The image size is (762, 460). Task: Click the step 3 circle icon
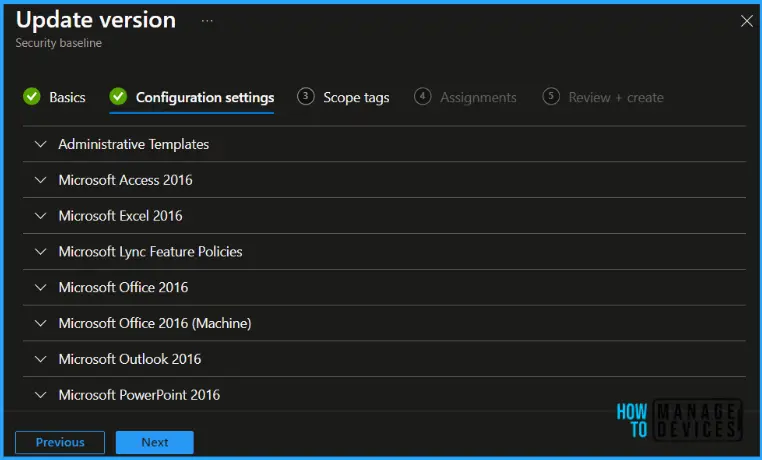click(x=306, y=96)
